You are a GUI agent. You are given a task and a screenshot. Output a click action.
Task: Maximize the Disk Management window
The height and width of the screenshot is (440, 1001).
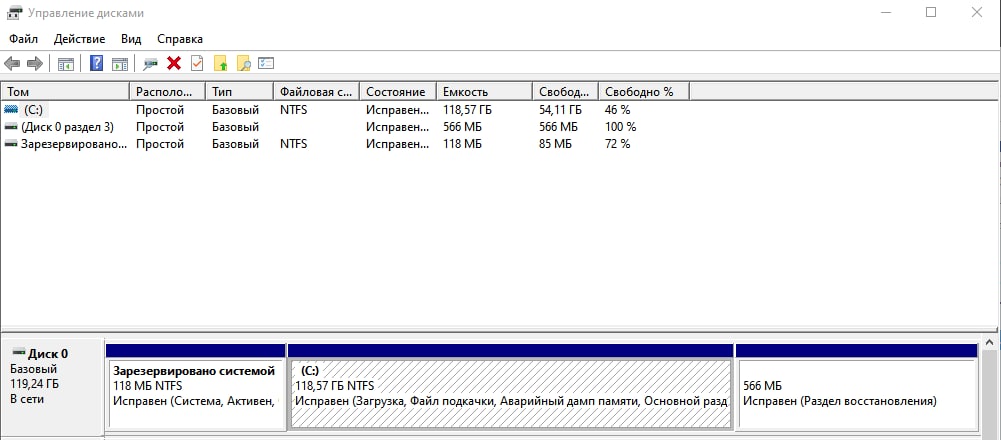[931, 12]
